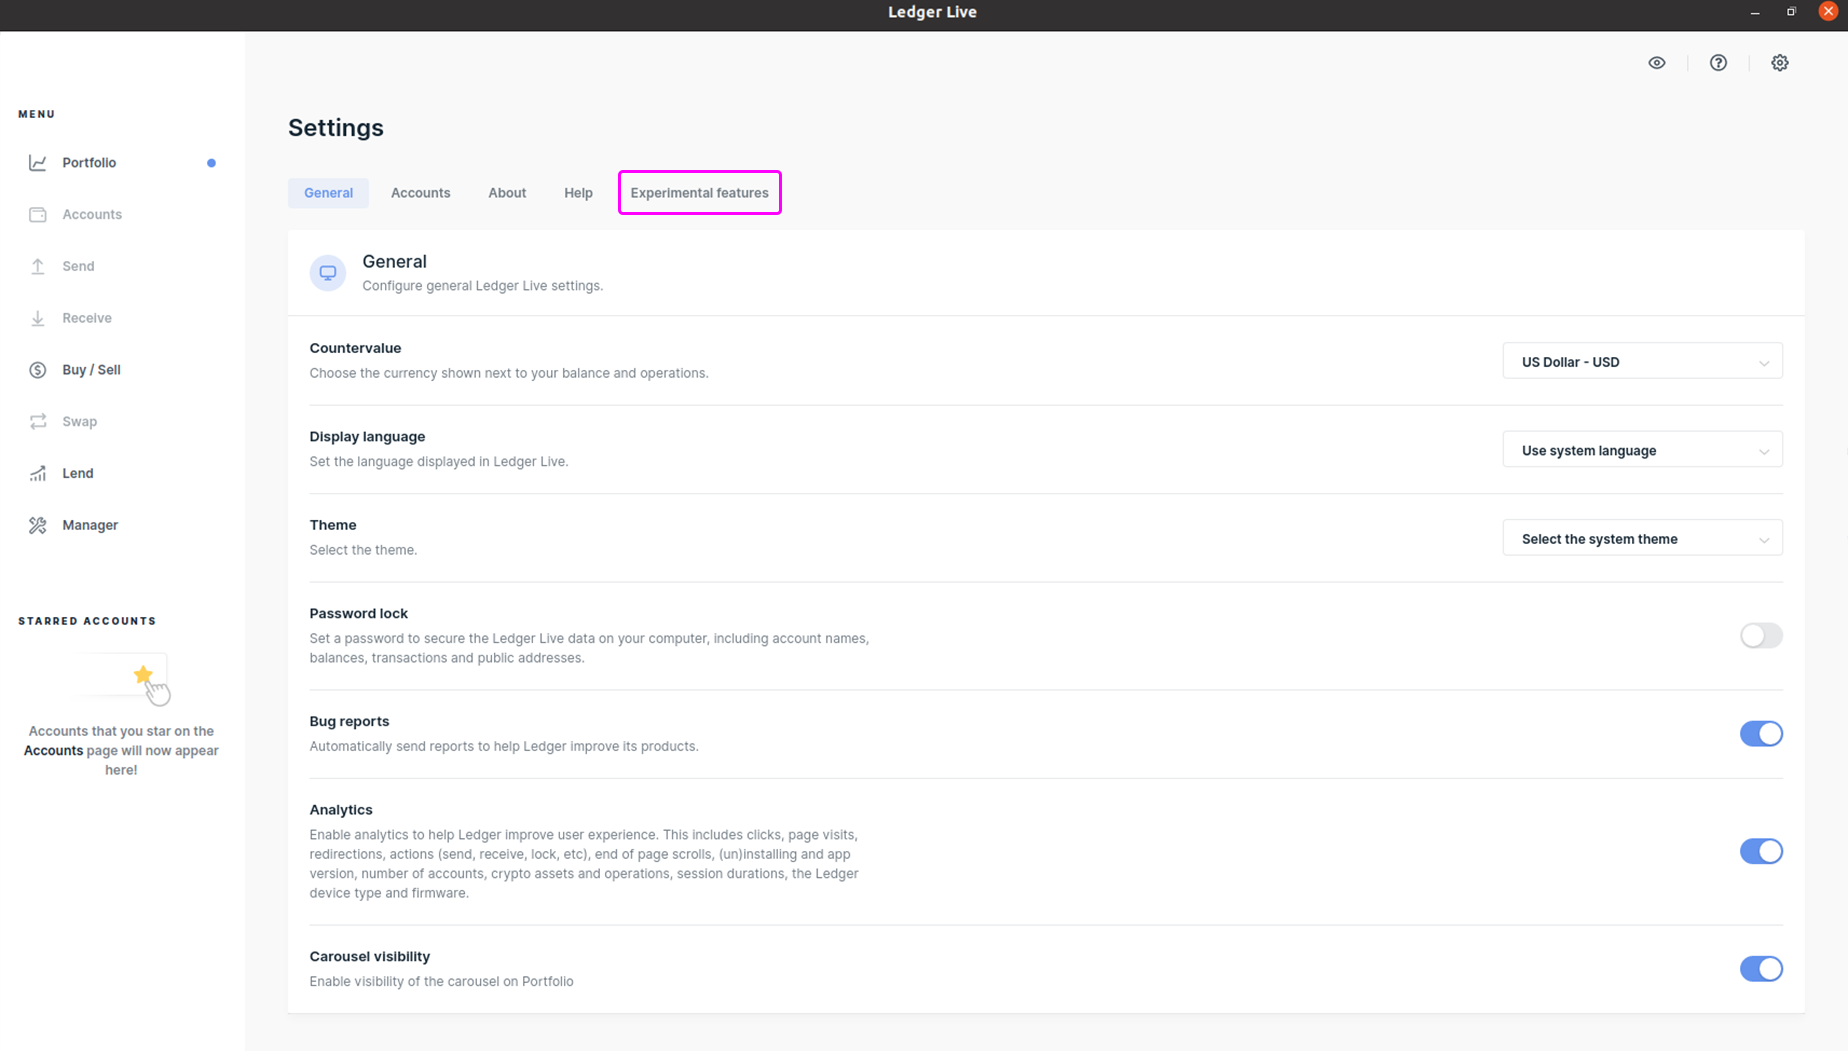Click the starred accounts star illustration

pos(144,675)
